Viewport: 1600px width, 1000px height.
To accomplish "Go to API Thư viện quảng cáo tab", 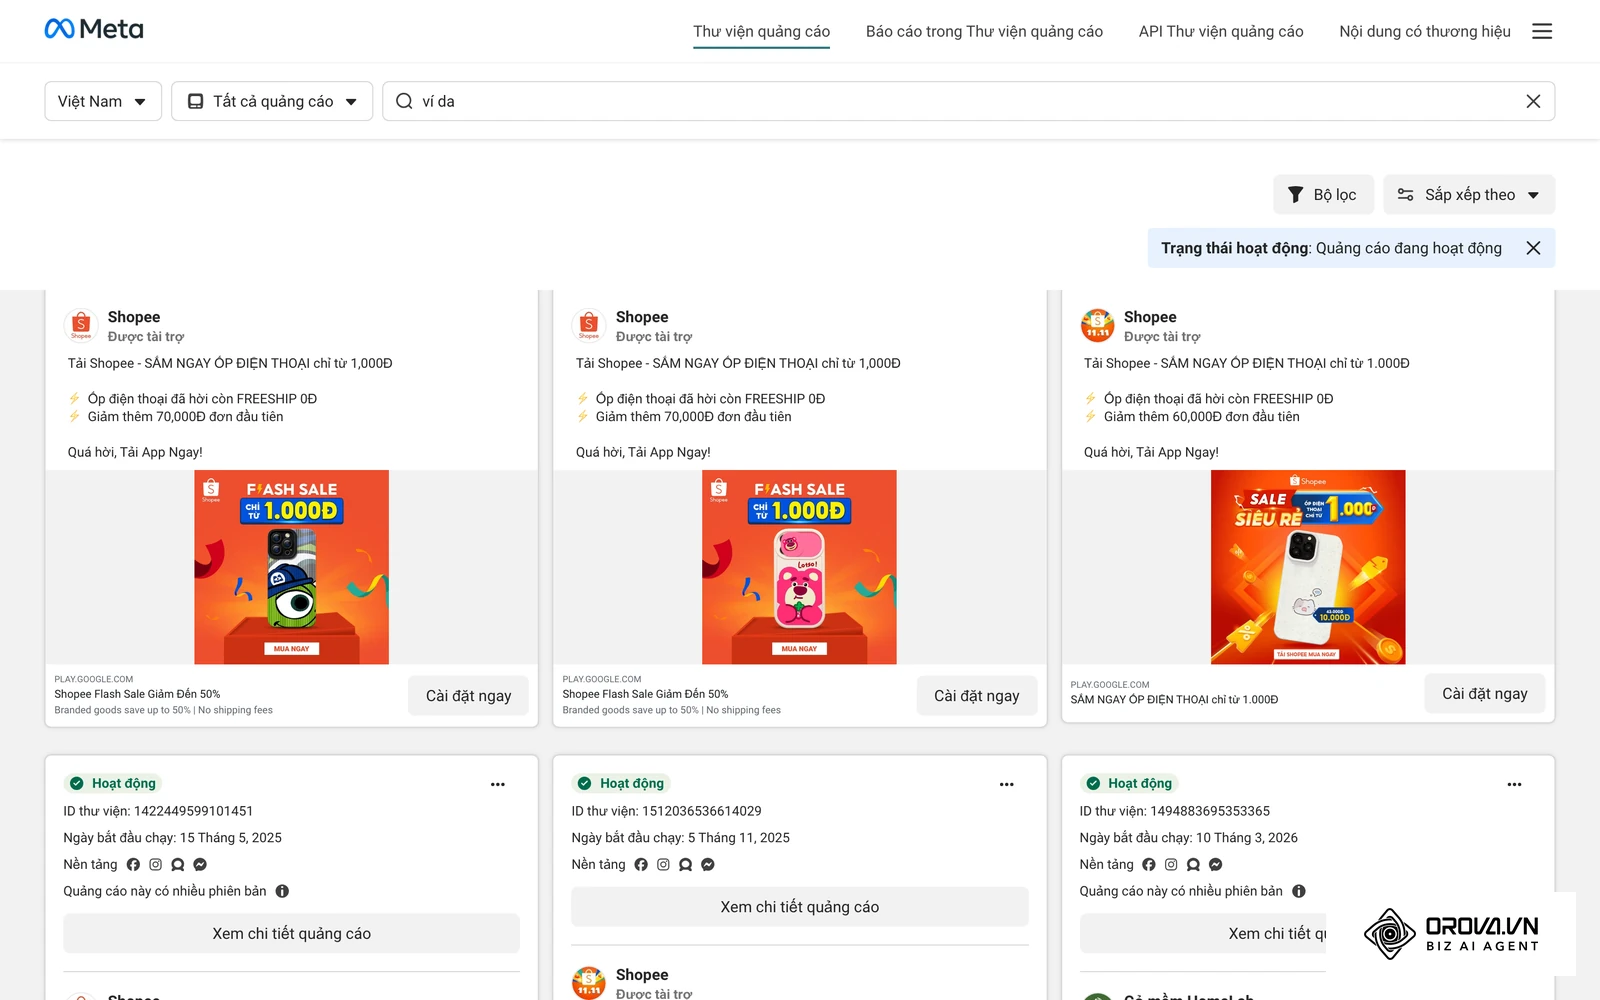I will coord(1221,32).
